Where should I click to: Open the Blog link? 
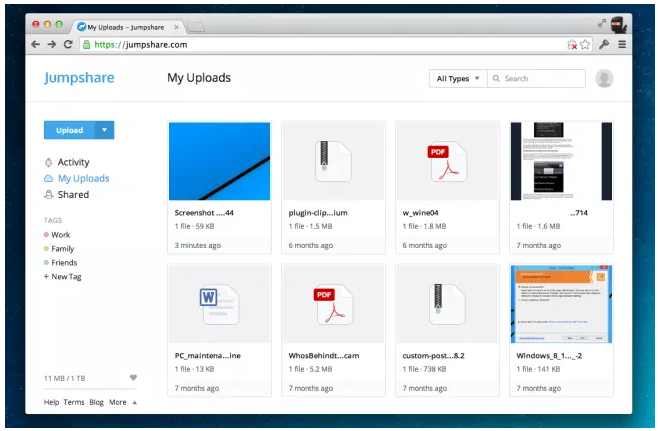(x=96, y=402)
